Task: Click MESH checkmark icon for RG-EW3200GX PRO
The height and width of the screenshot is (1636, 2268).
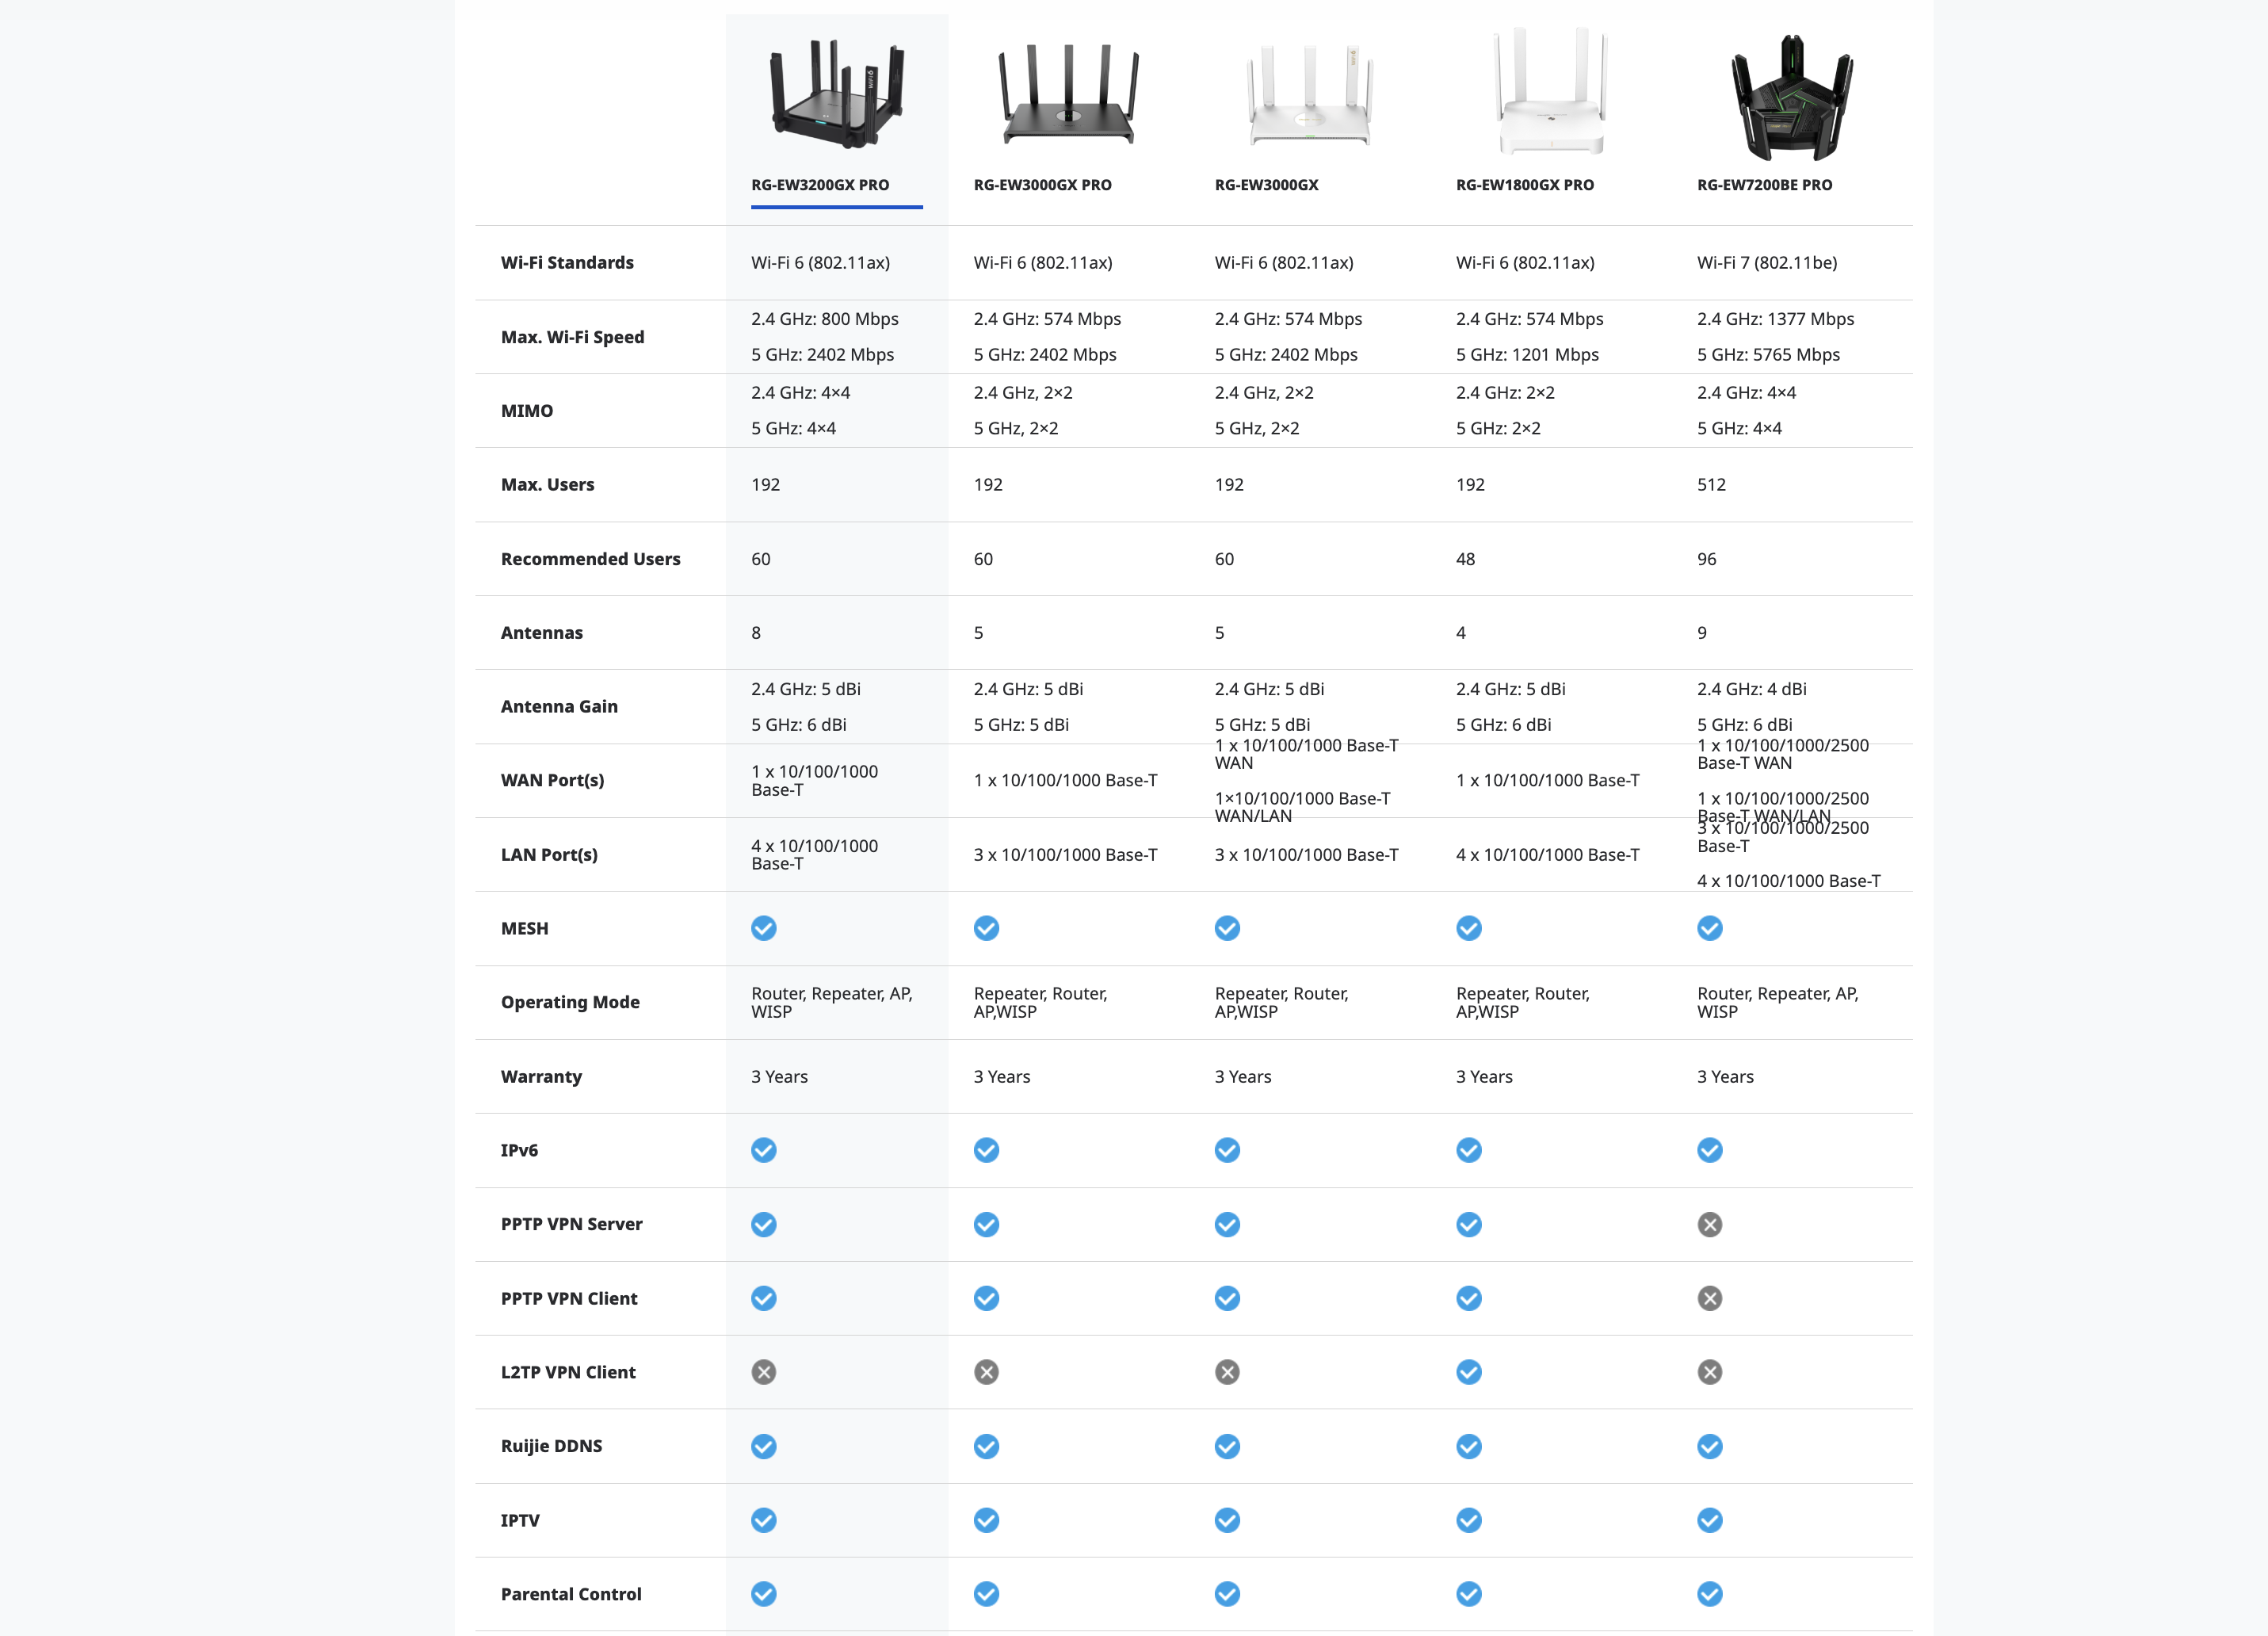Action: [x=763, y=928]
